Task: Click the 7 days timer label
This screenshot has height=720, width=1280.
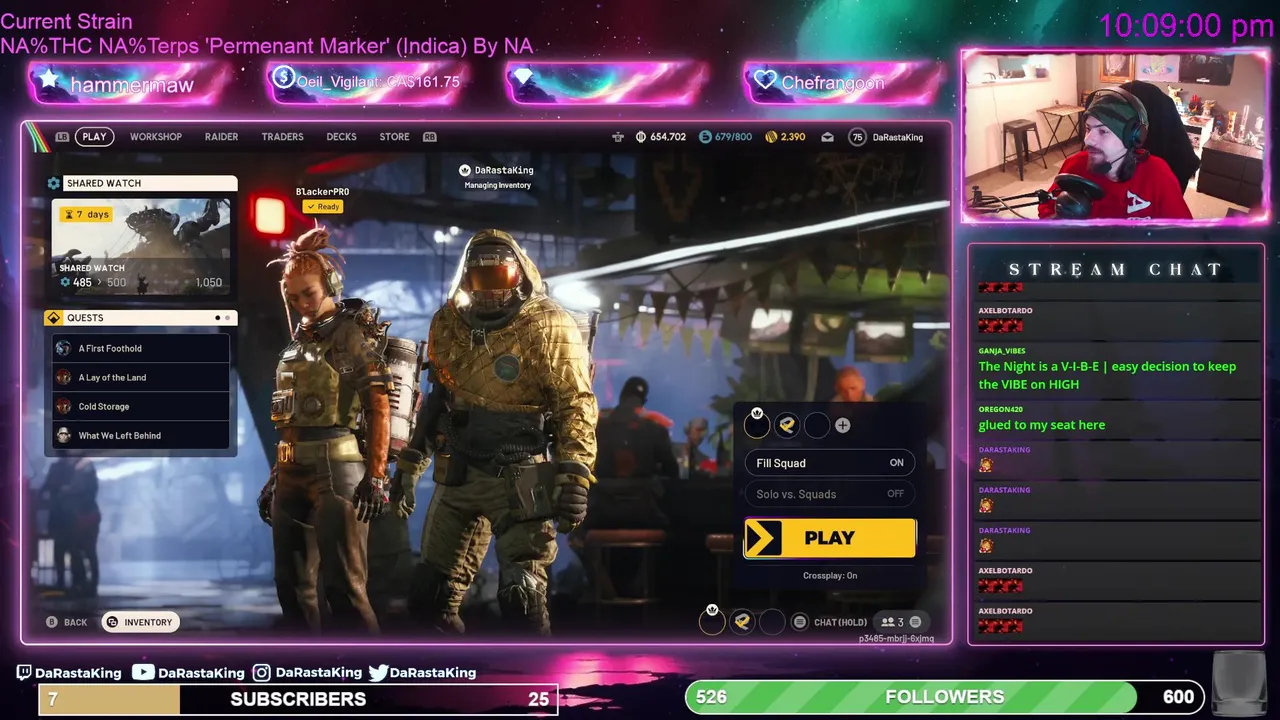Action: point(86,214)
